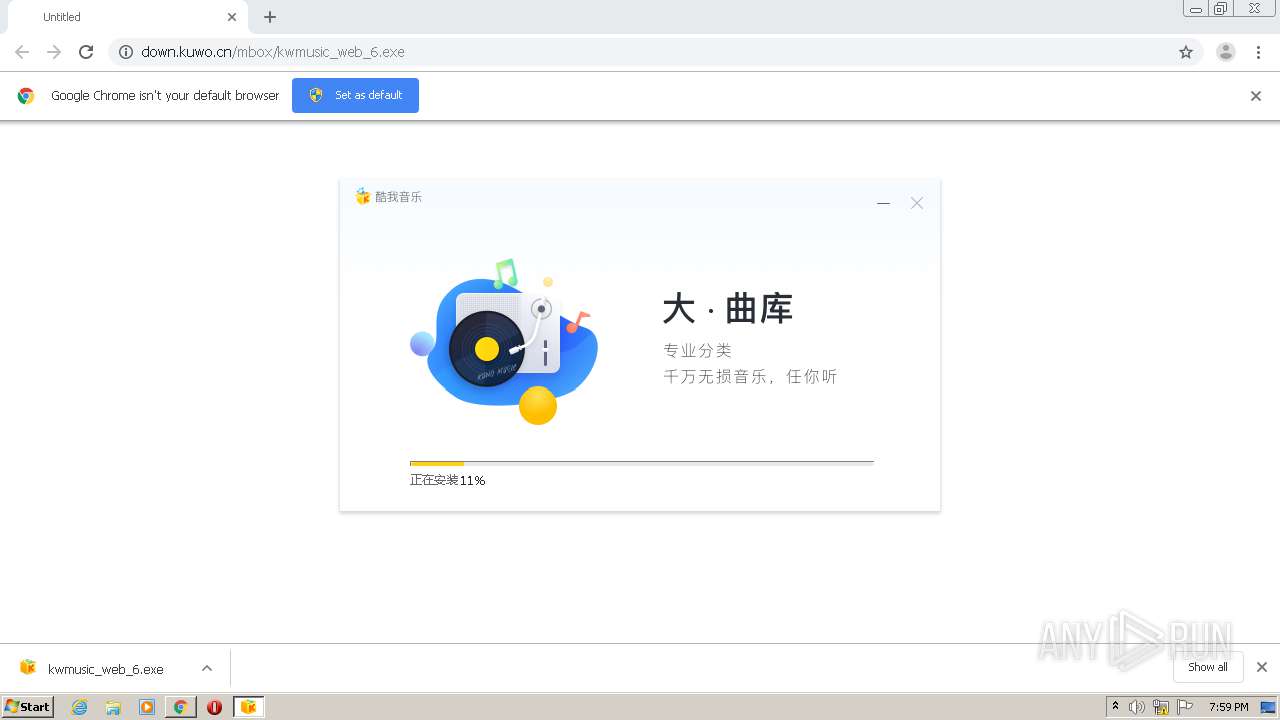
Task: Minimize the Kuwo Music installer window
Action: pos(883,203)
